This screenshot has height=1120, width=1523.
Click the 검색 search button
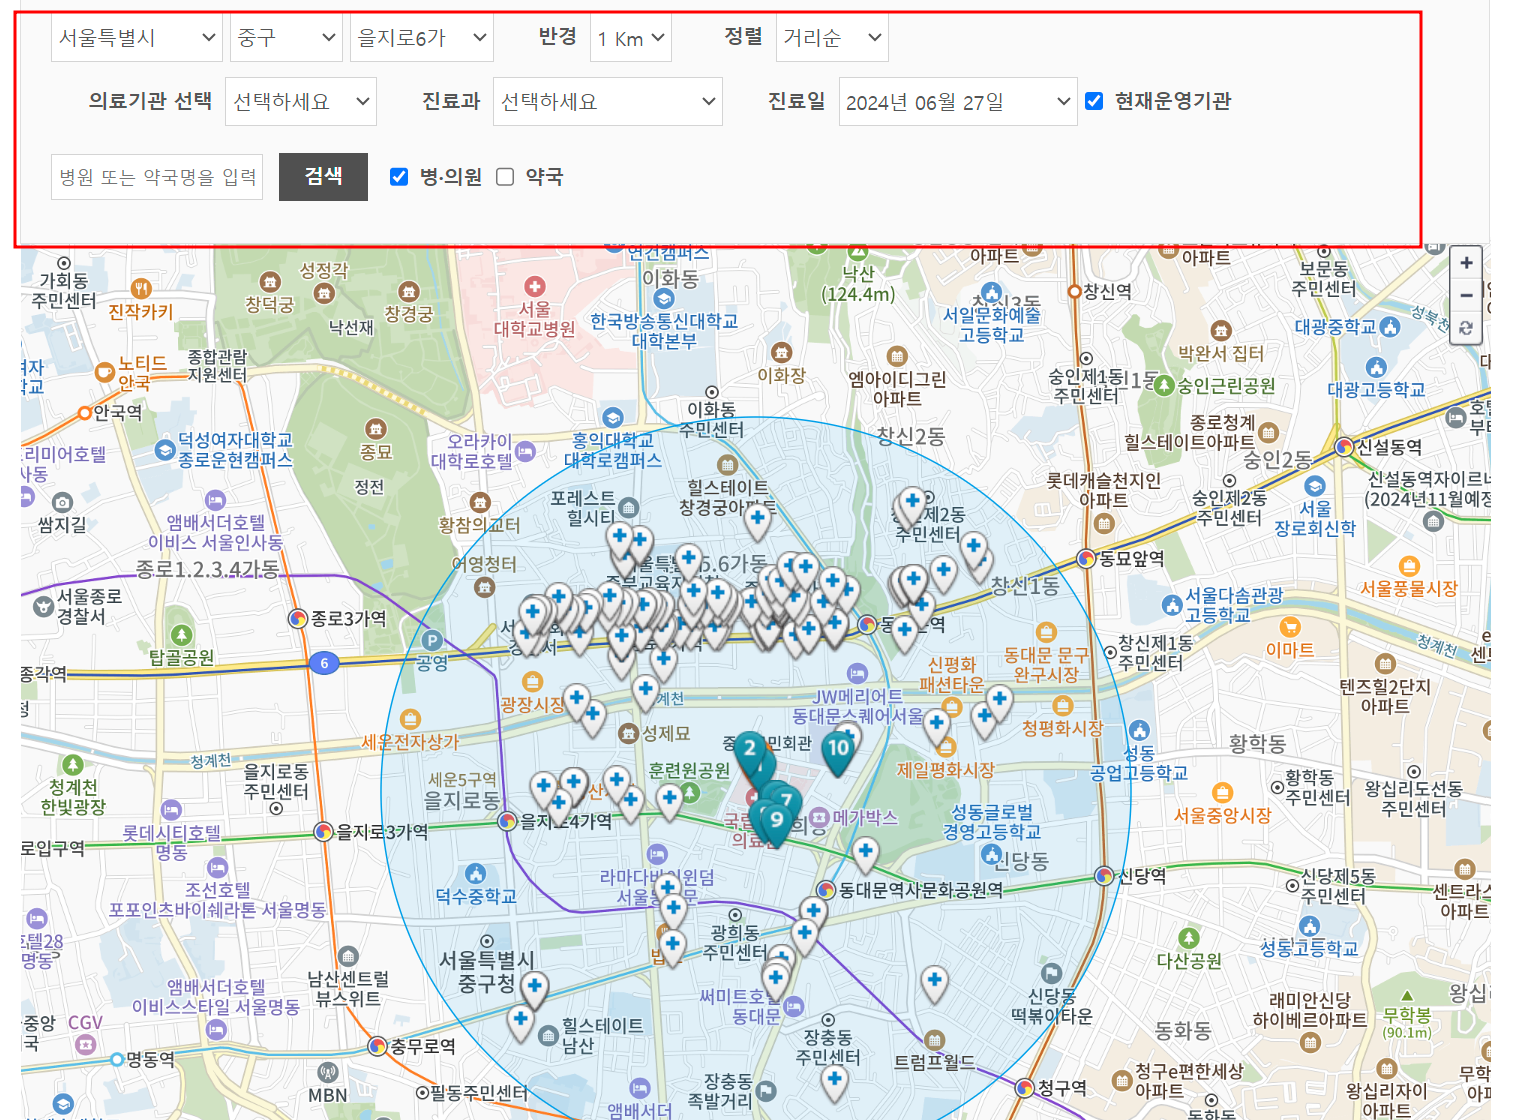tap(323, 176)
